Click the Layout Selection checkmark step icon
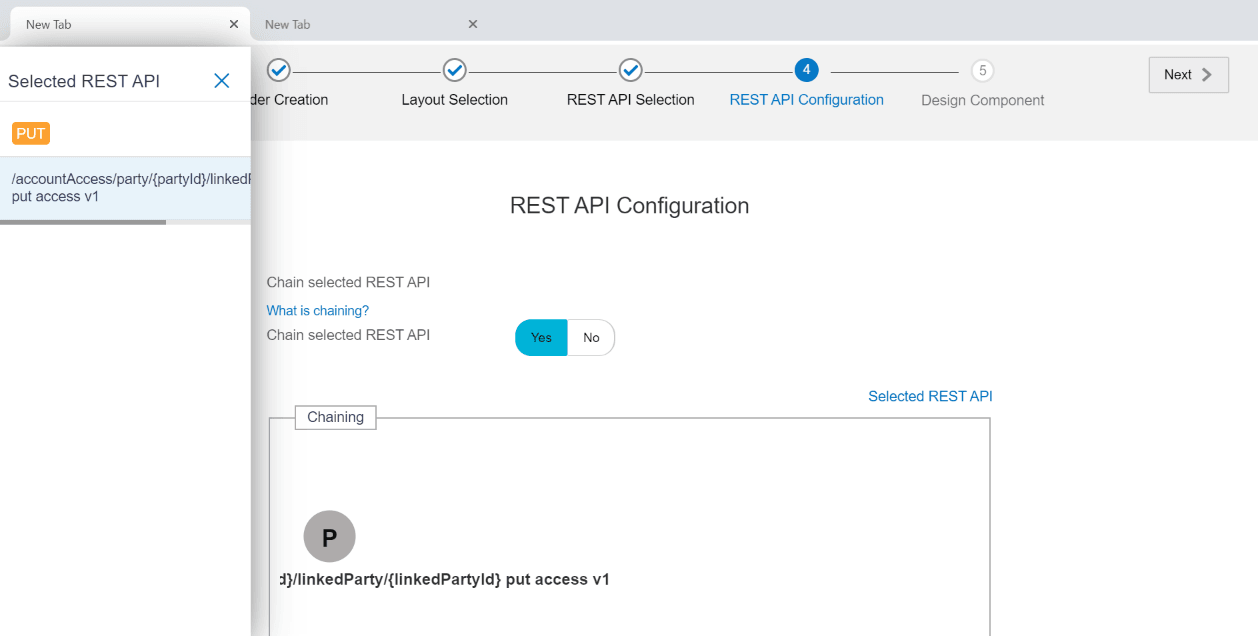The width and height of the screenshot is (1258, 636). pyautogui.click(x=454, y=70)
